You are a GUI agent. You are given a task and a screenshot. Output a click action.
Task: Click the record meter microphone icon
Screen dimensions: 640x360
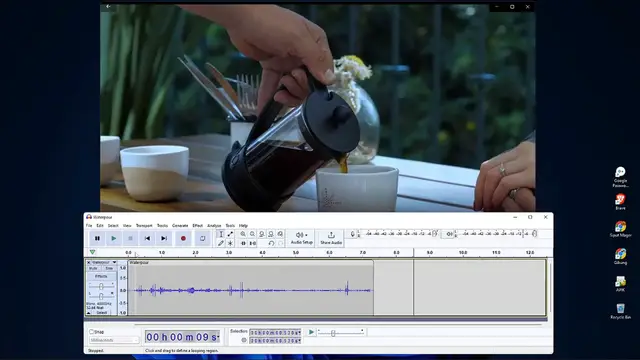pyautogui.click(x=353, y=234)
